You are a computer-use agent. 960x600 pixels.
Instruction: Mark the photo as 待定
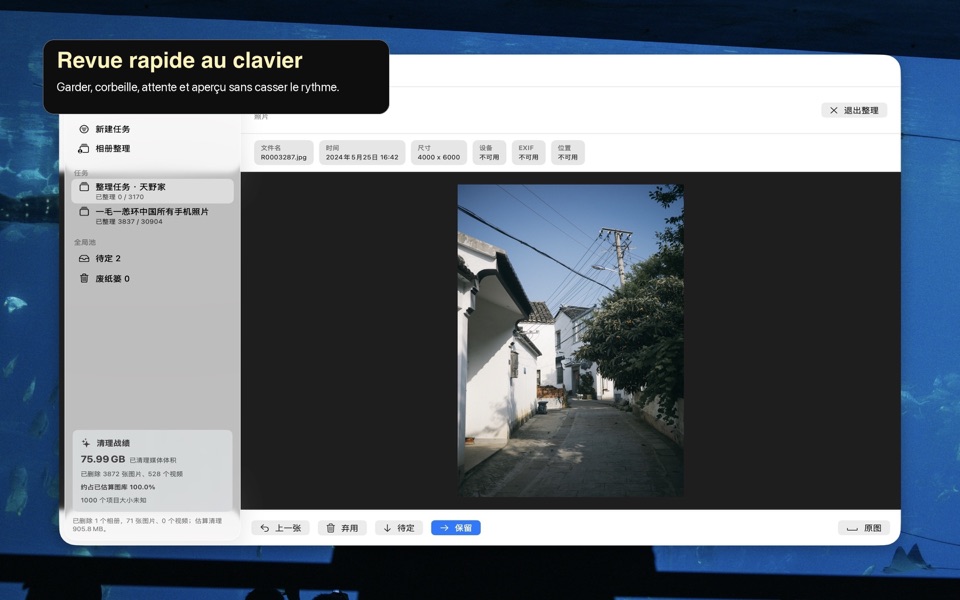(x=399, y=528)
